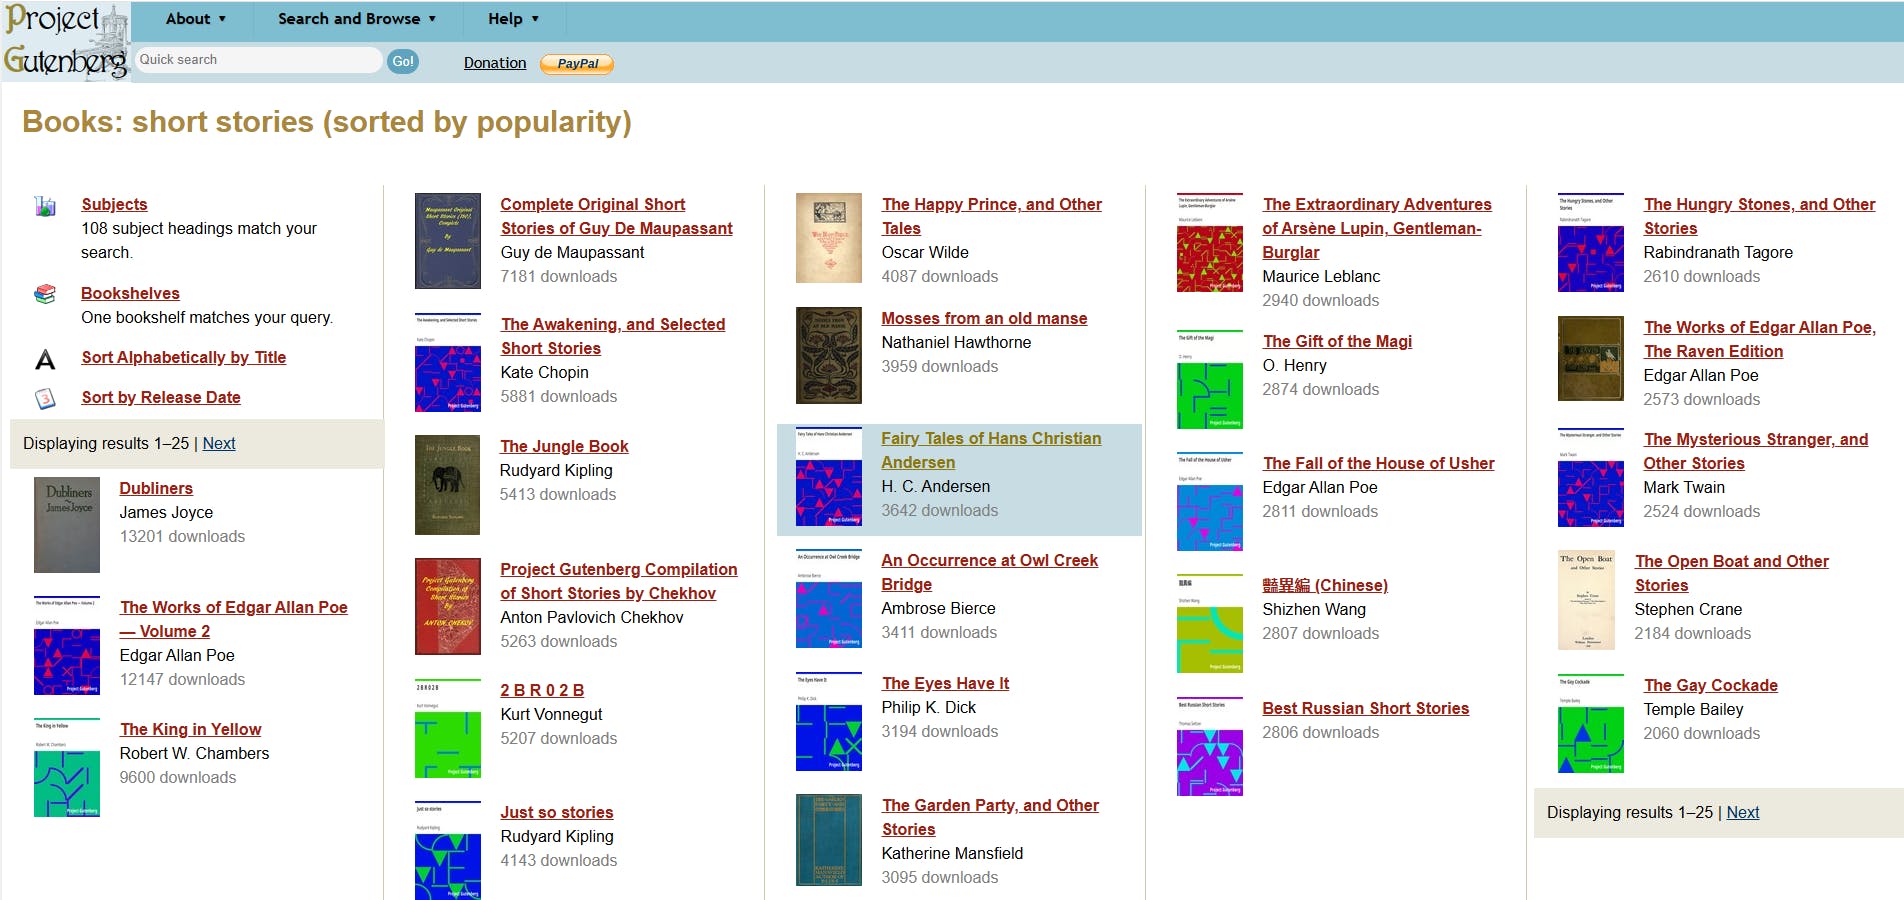
Task: Click the Raven Edition cover thumbnail
Action: [1591, 359]
